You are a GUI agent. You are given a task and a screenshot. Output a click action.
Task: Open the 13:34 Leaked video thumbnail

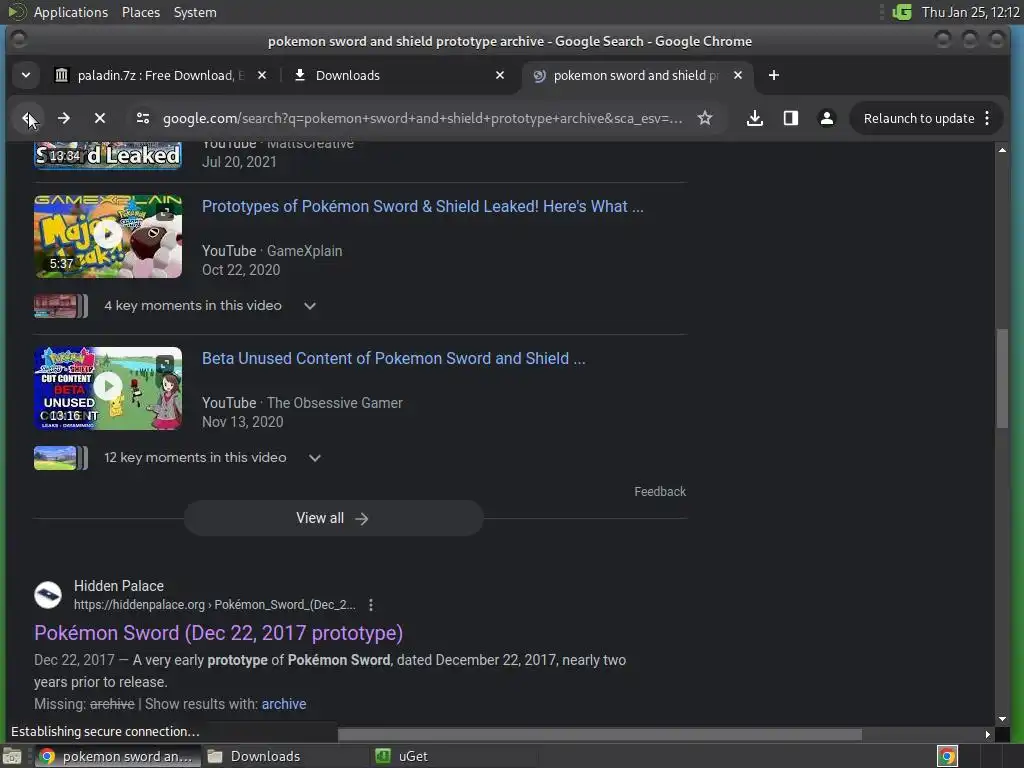pyautogui.click(x=108, y=155)
